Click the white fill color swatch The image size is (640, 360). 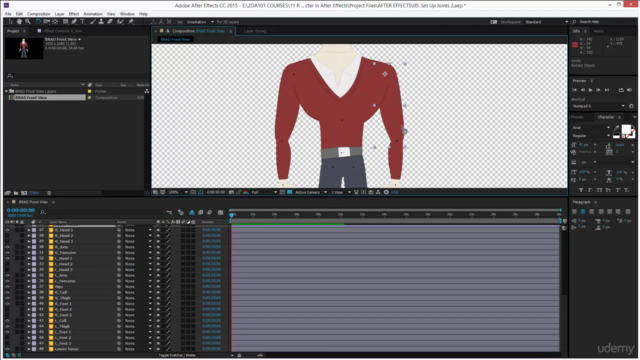(626, 130)
